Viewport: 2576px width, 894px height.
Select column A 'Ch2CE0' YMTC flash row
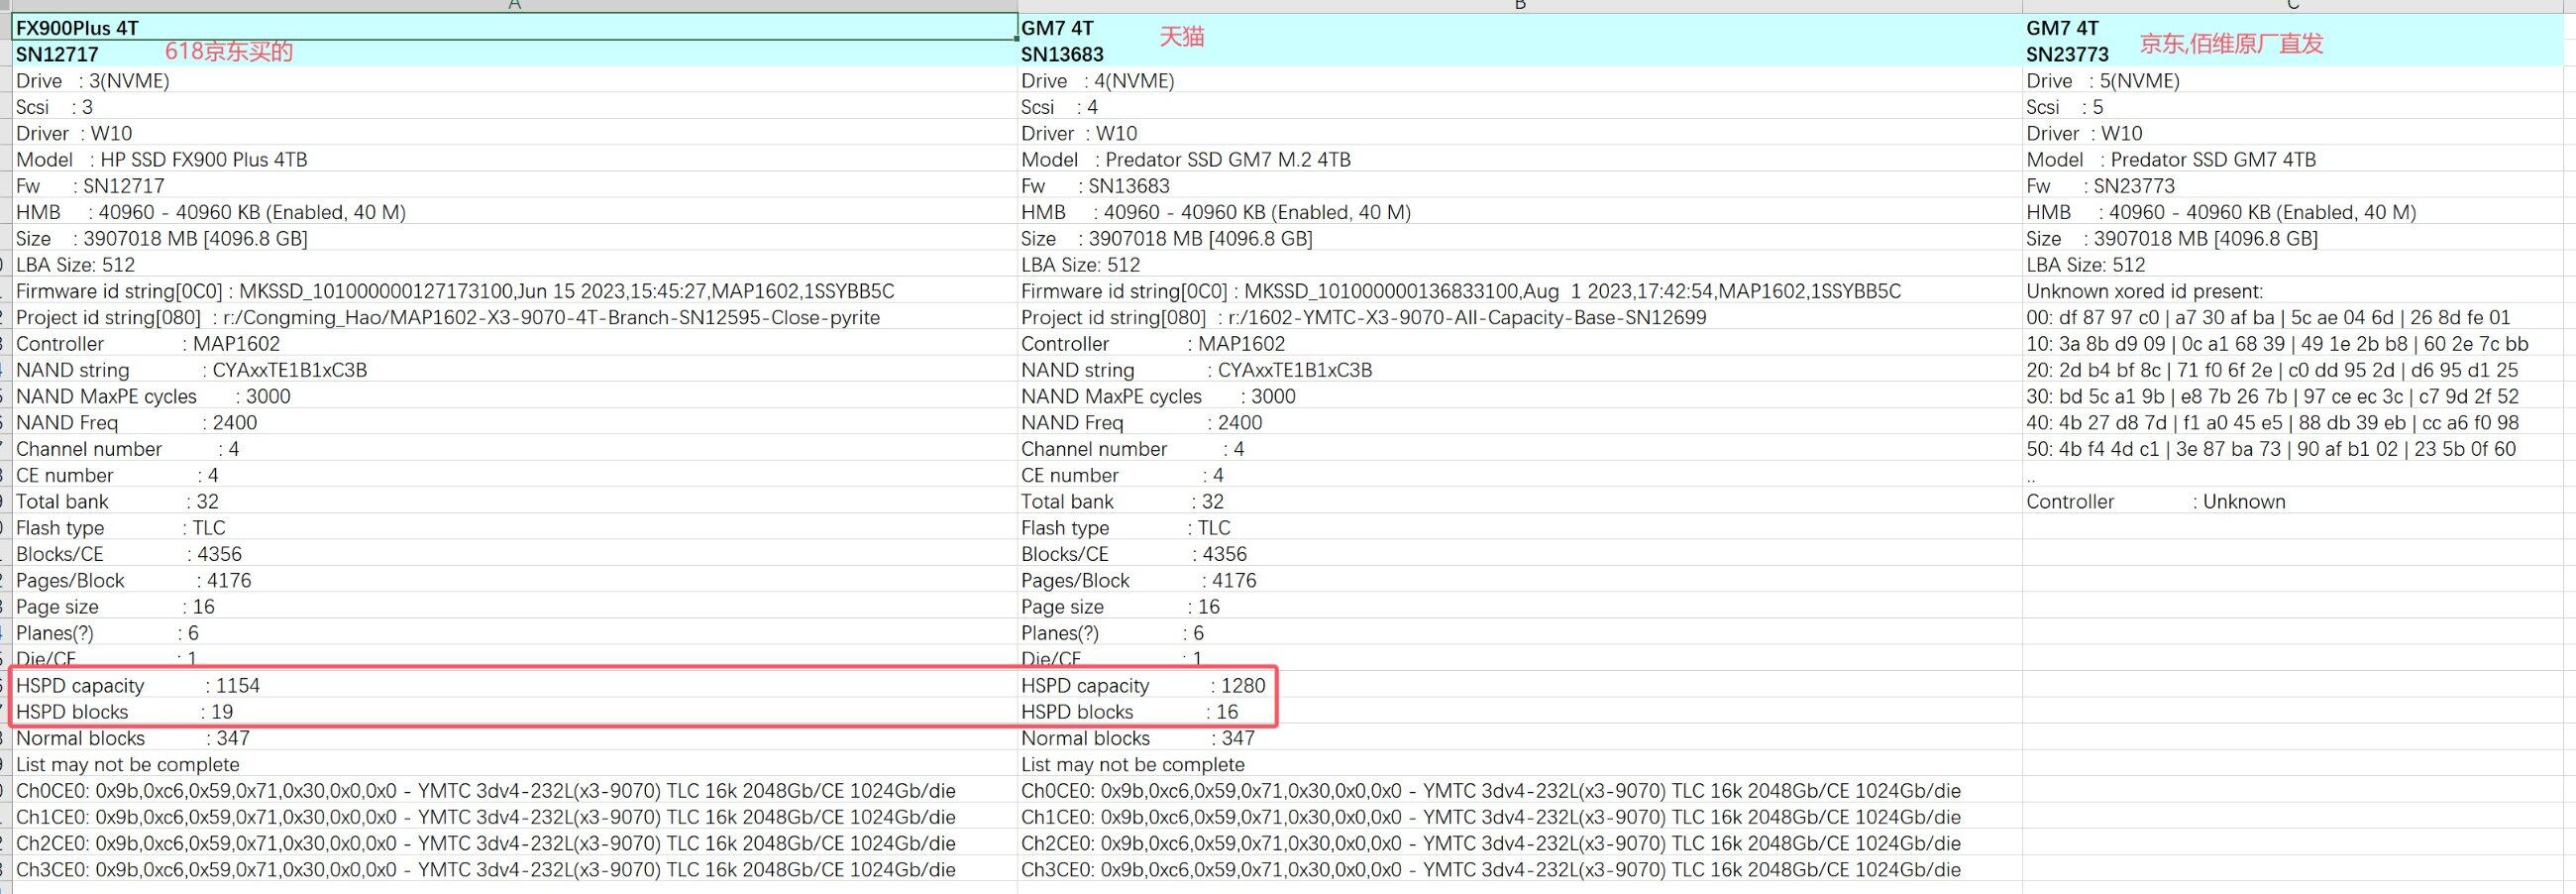(514, 843)
